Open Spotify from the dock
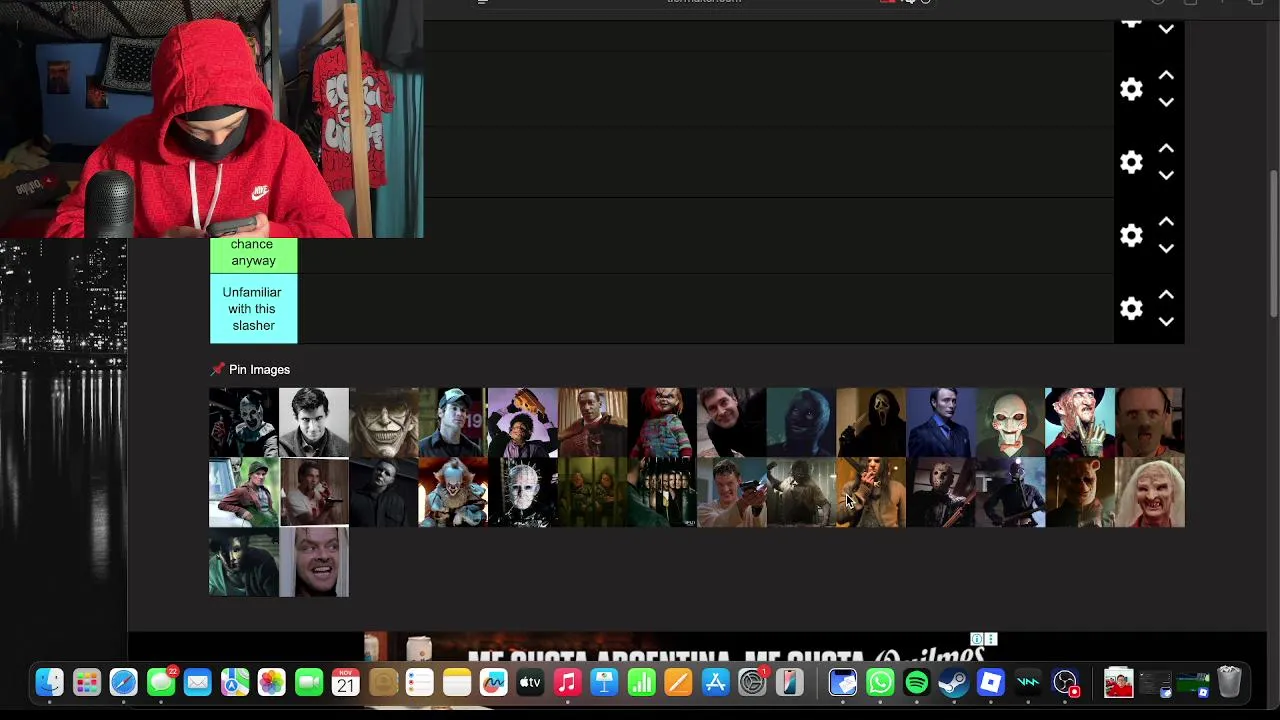Viewport: 1280px width, 720px height. [x=917, y=683]
